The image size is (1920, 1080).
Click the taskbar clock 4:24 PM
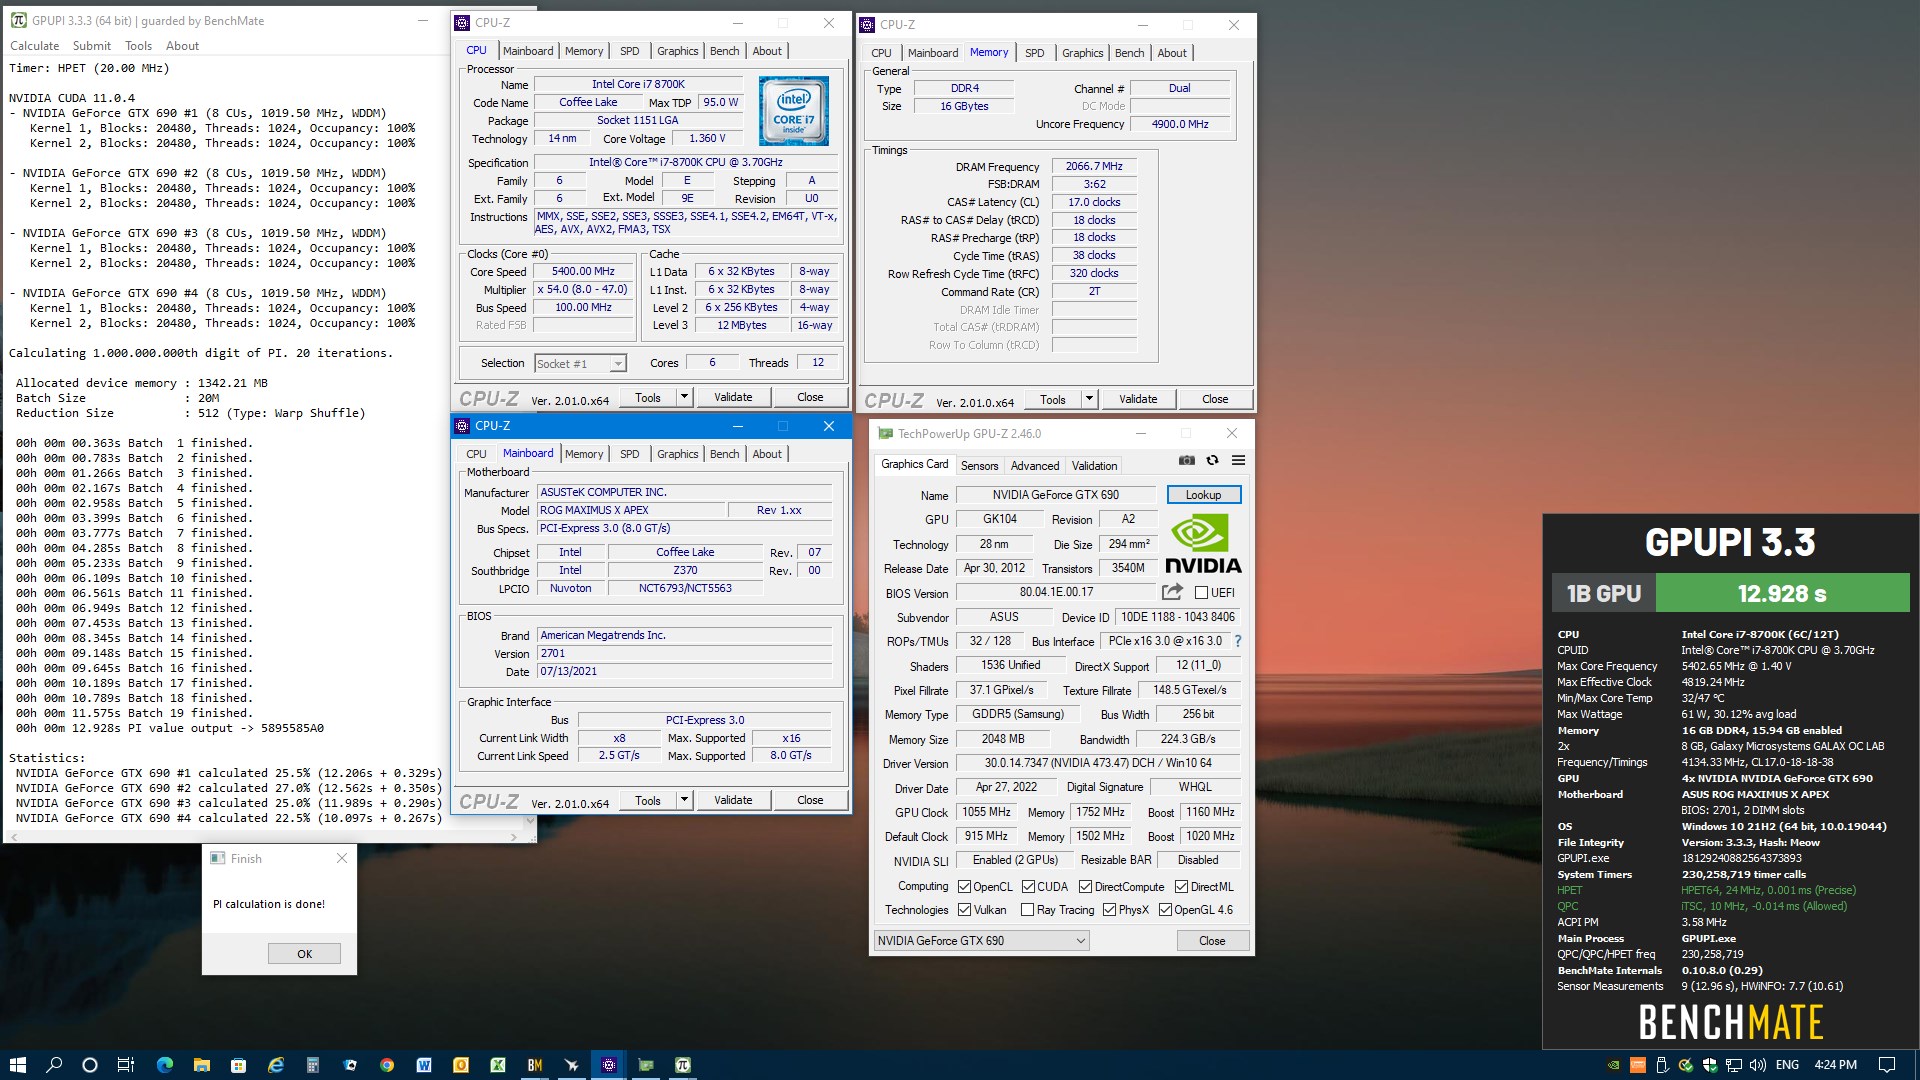[x=1835, y=1065]
